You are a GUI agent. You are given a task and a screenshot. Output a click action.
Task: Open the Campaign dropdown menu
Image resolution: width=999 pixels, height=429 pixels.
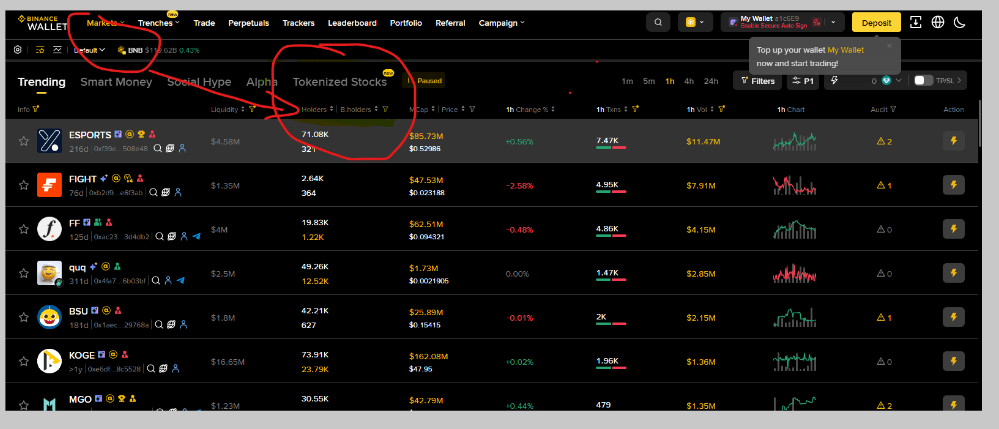click(502, 23)
